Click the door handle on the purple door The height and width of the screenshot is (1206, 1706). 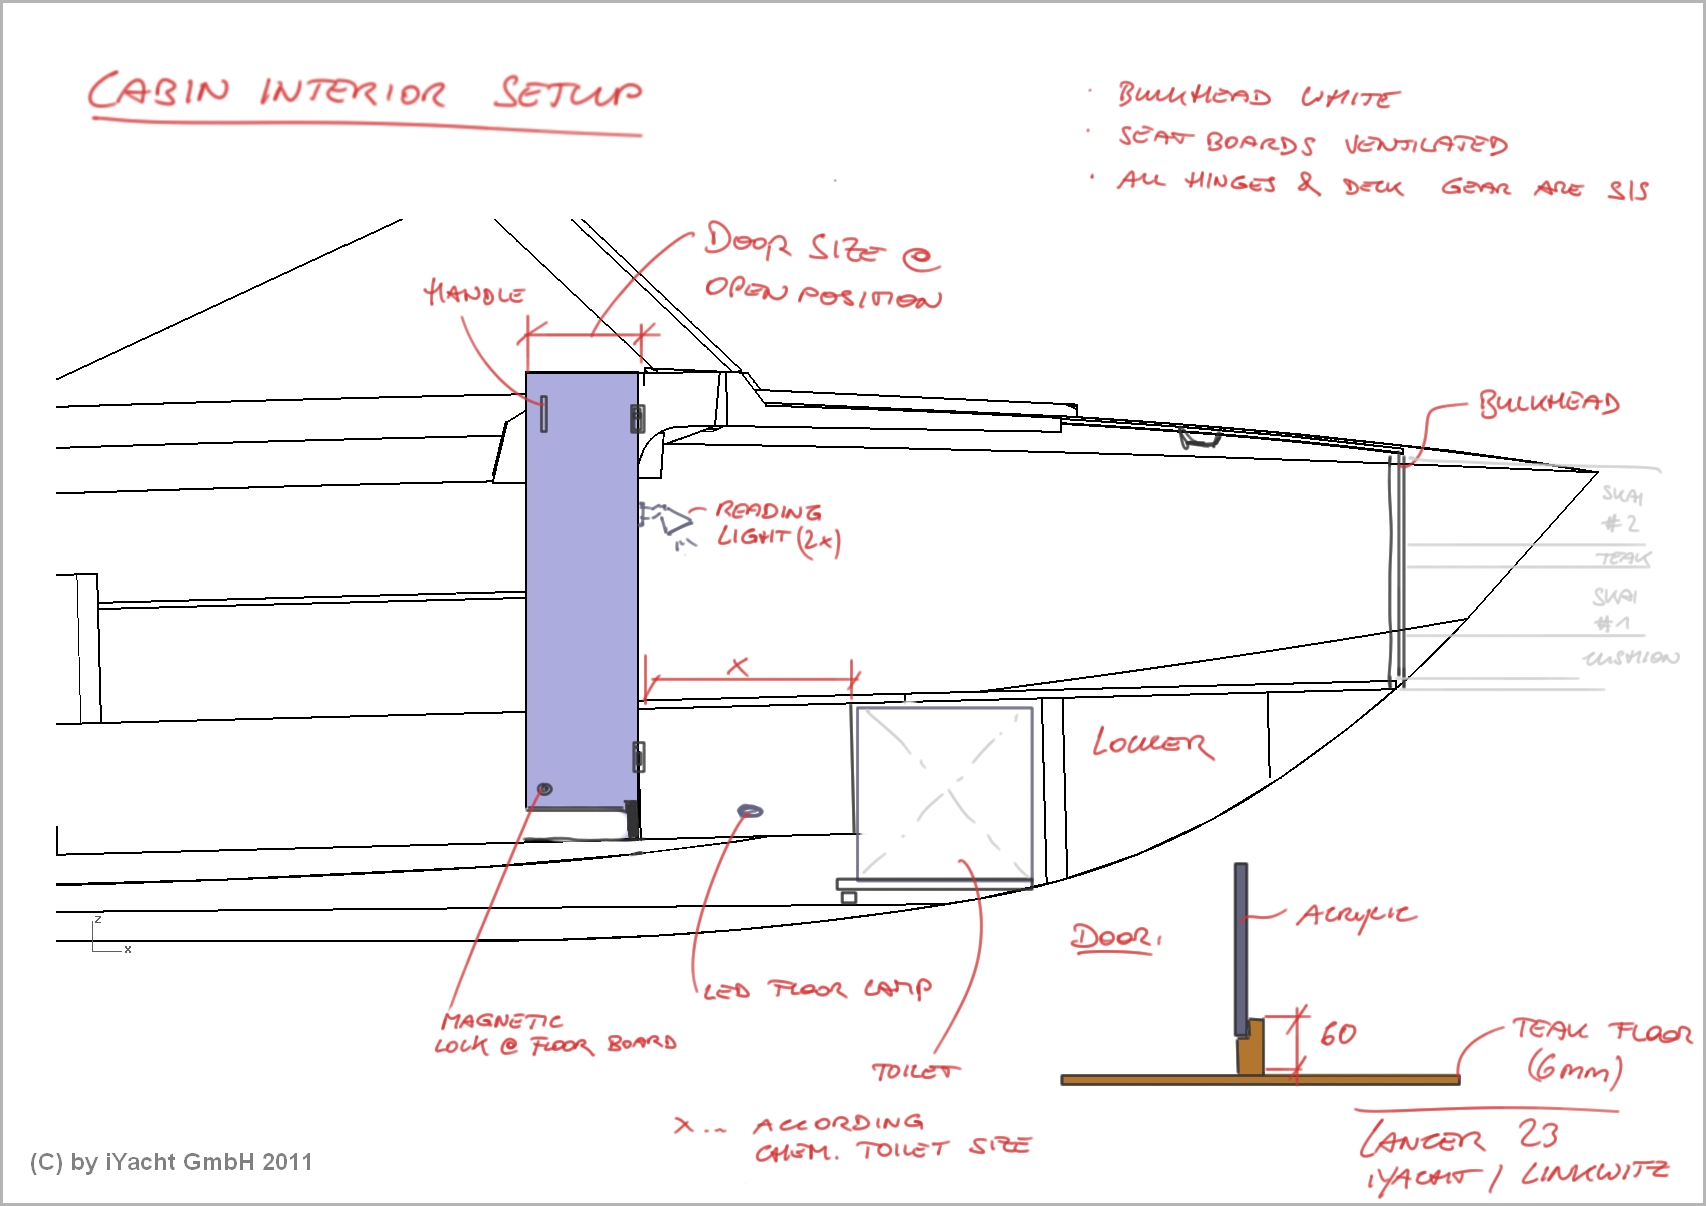pos(544,414)
